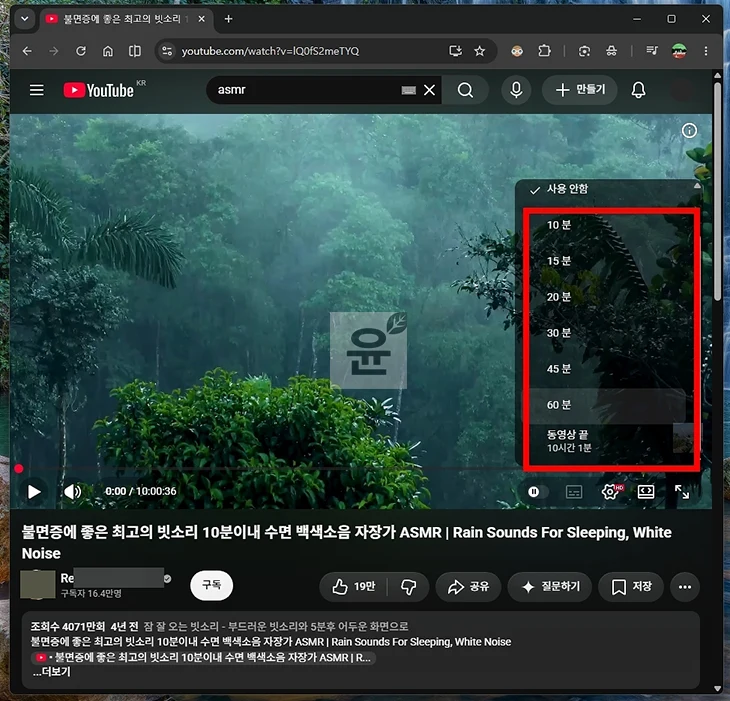This screenshot has height=701, width=730.
Task: Install app icon in address bar
Action: (455, 51)
